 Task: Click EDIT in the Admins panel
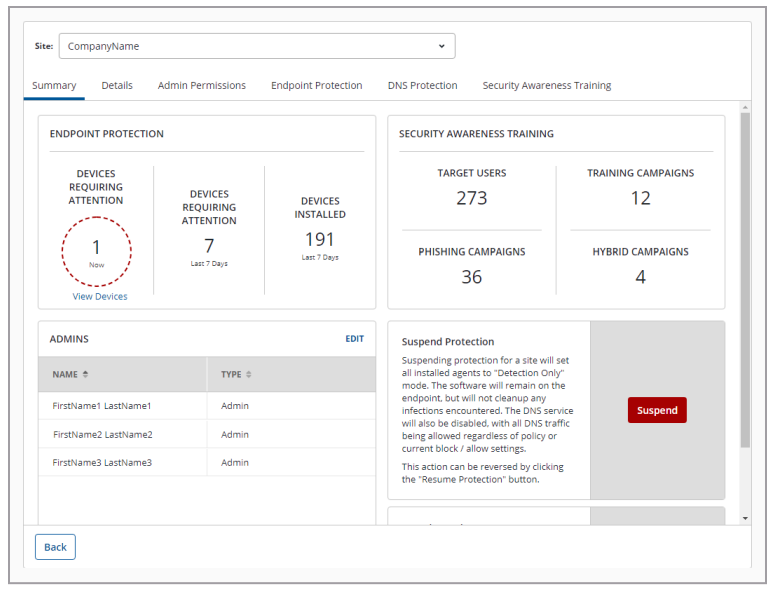[354, 339]
